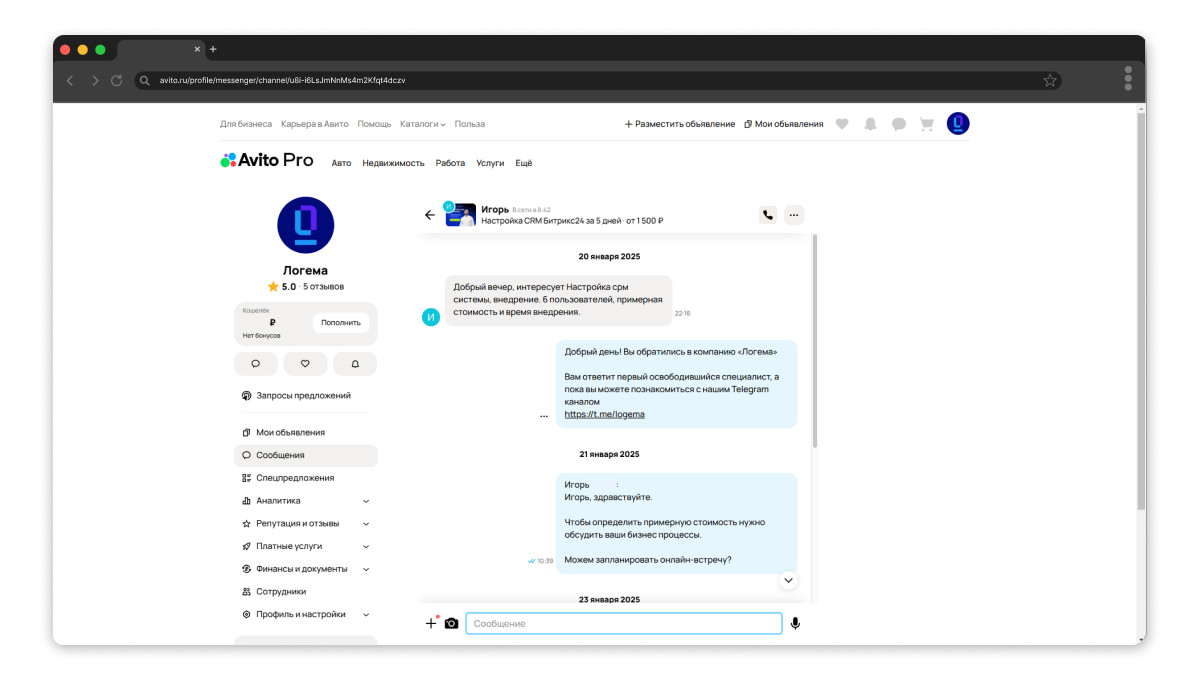
Task: Go back from chat with arrow
Action: 430,214
